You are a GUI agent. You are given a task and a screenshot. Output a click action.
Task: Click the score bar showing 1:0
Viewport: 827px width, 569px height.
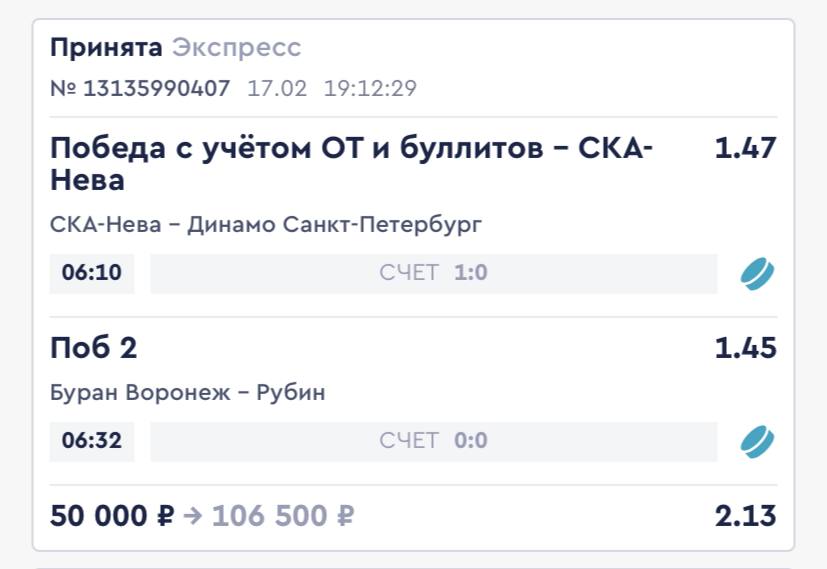433,273
